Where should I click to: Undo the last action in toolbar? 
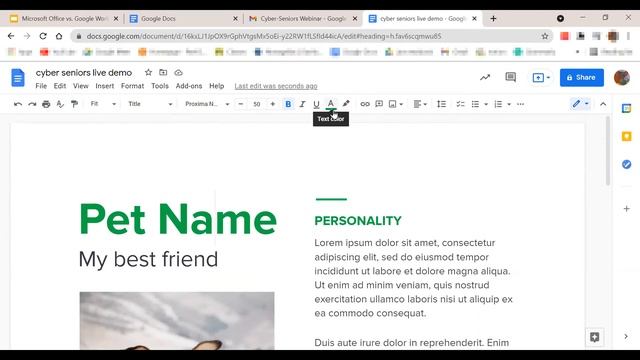[x=18, y=104]
